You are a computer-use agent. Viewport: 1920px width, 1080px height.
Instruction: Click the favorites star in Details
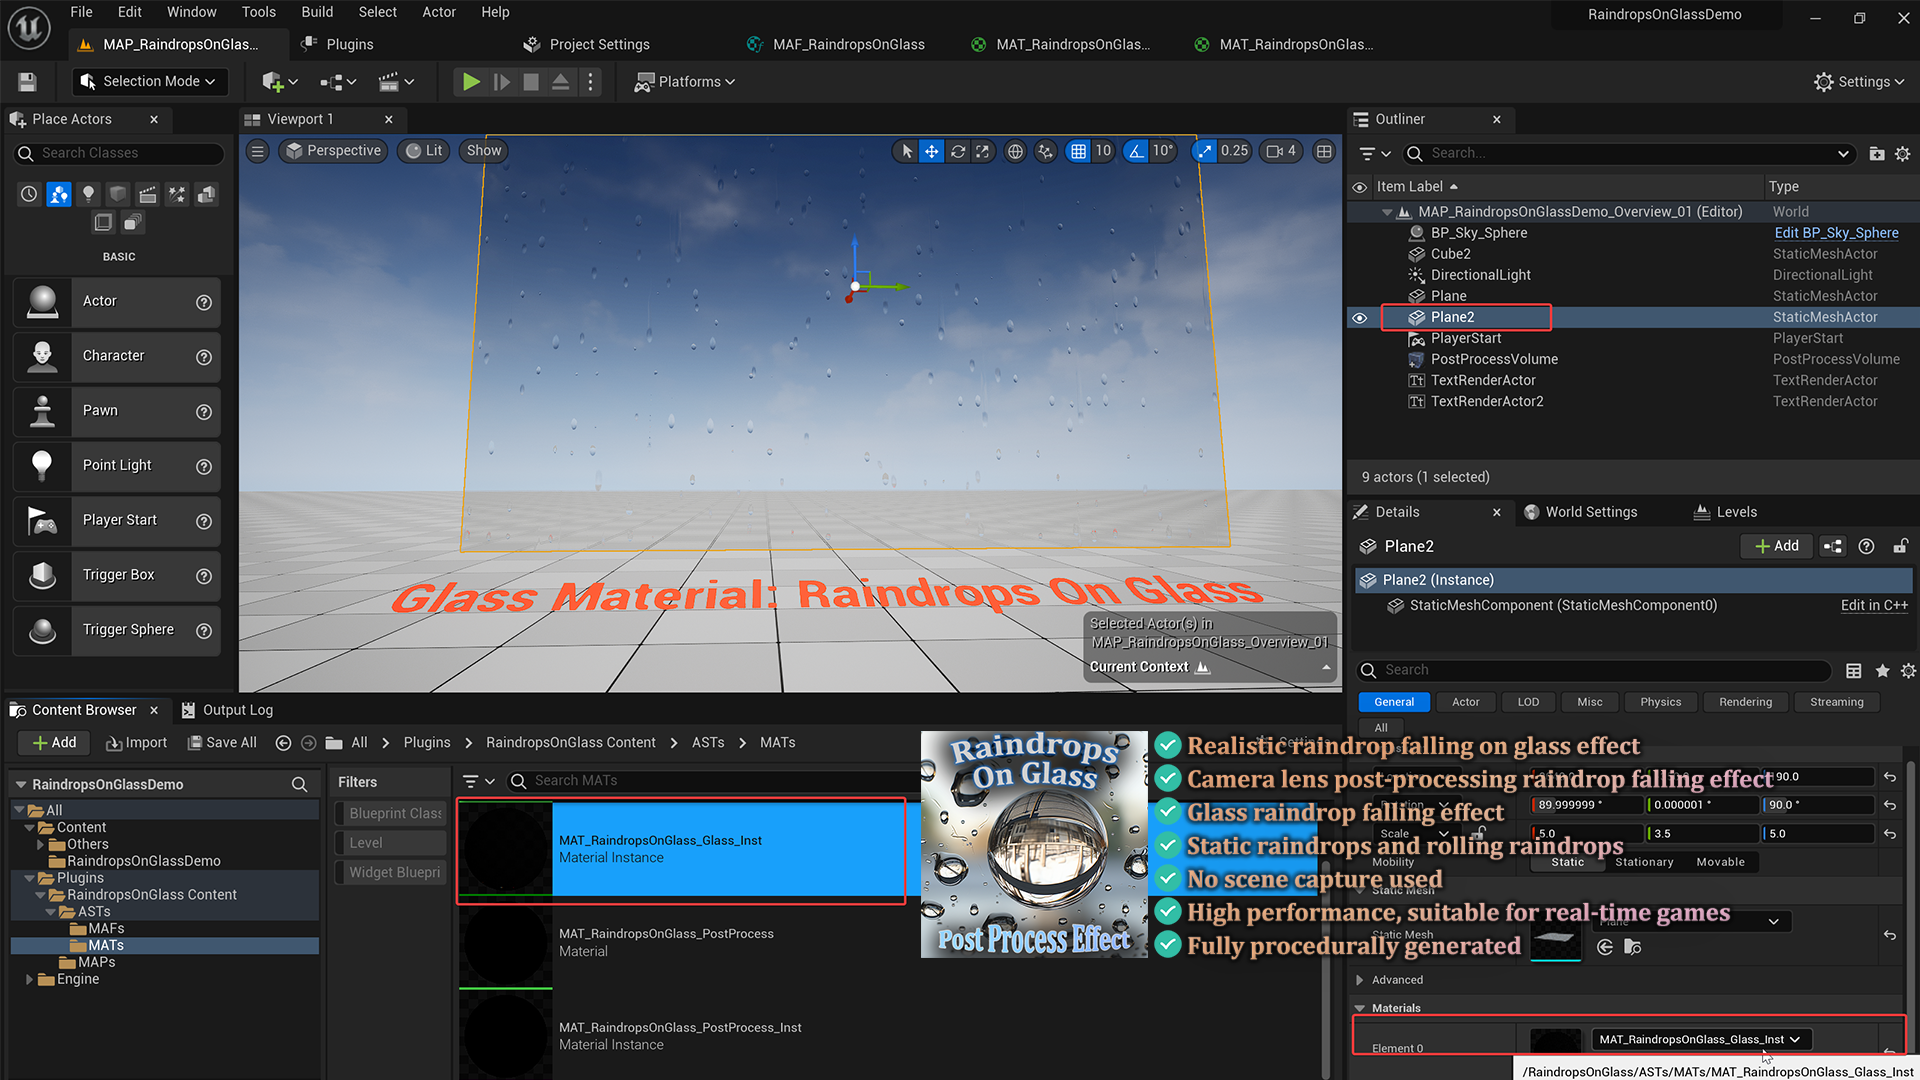(x=1882, y=671)
